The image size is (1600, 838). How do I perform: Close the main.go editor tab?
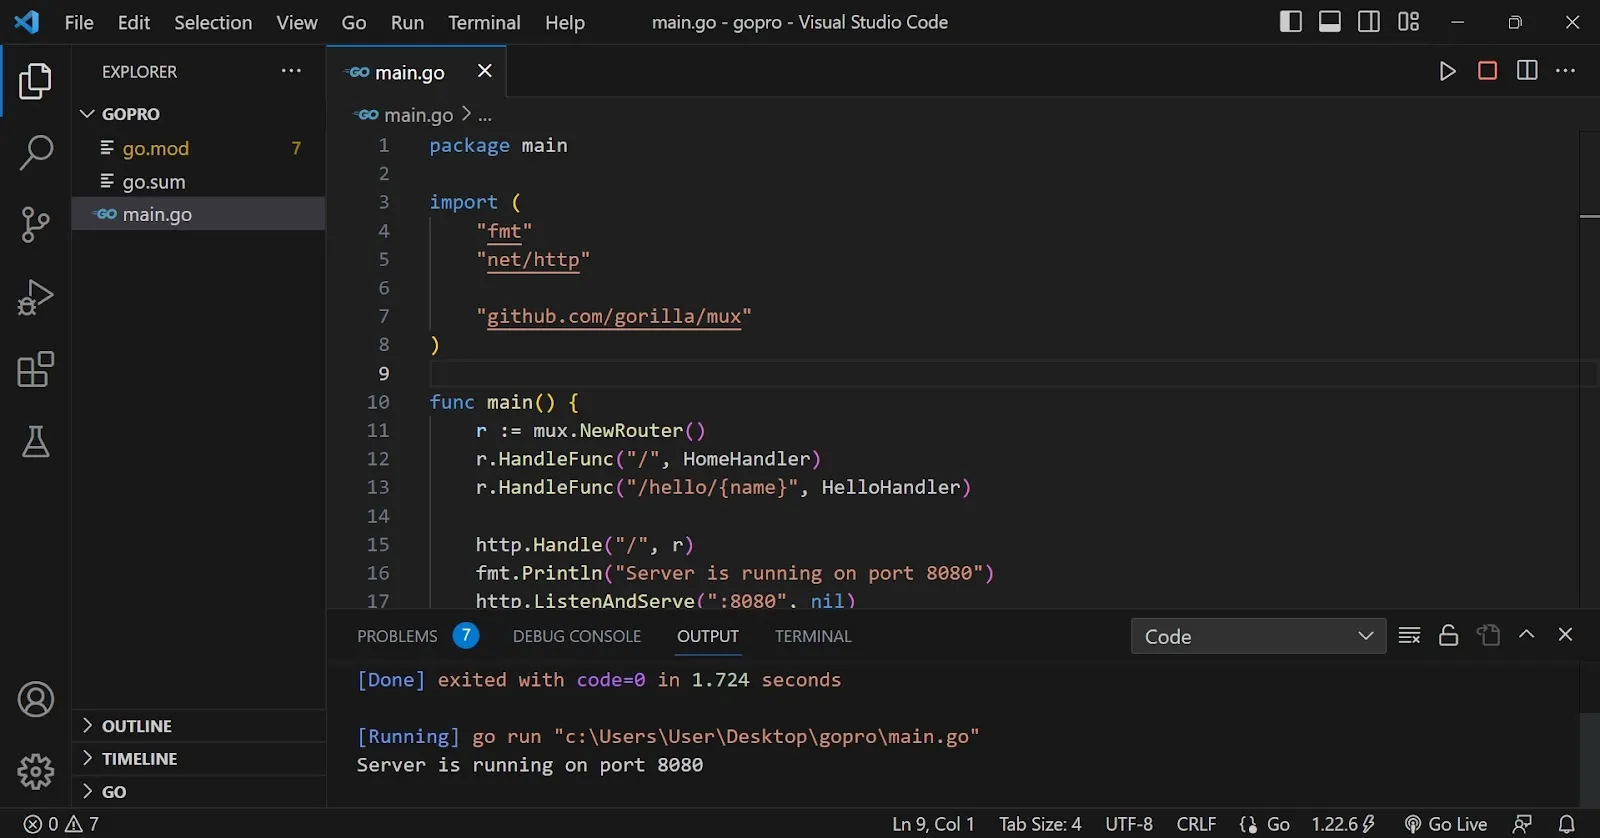[x=485, y=71]
